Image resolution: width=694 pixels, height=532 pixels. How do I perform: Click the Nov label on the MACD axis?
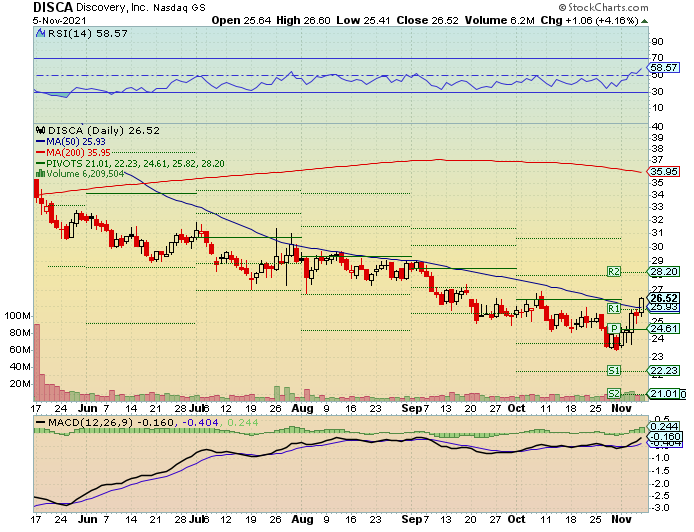(x=621, y=519)
